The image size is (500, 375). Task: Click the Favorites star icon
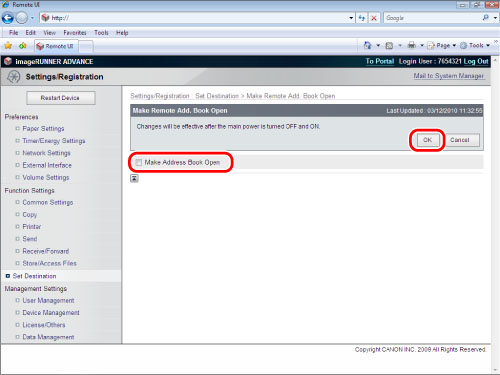(8, 46)
